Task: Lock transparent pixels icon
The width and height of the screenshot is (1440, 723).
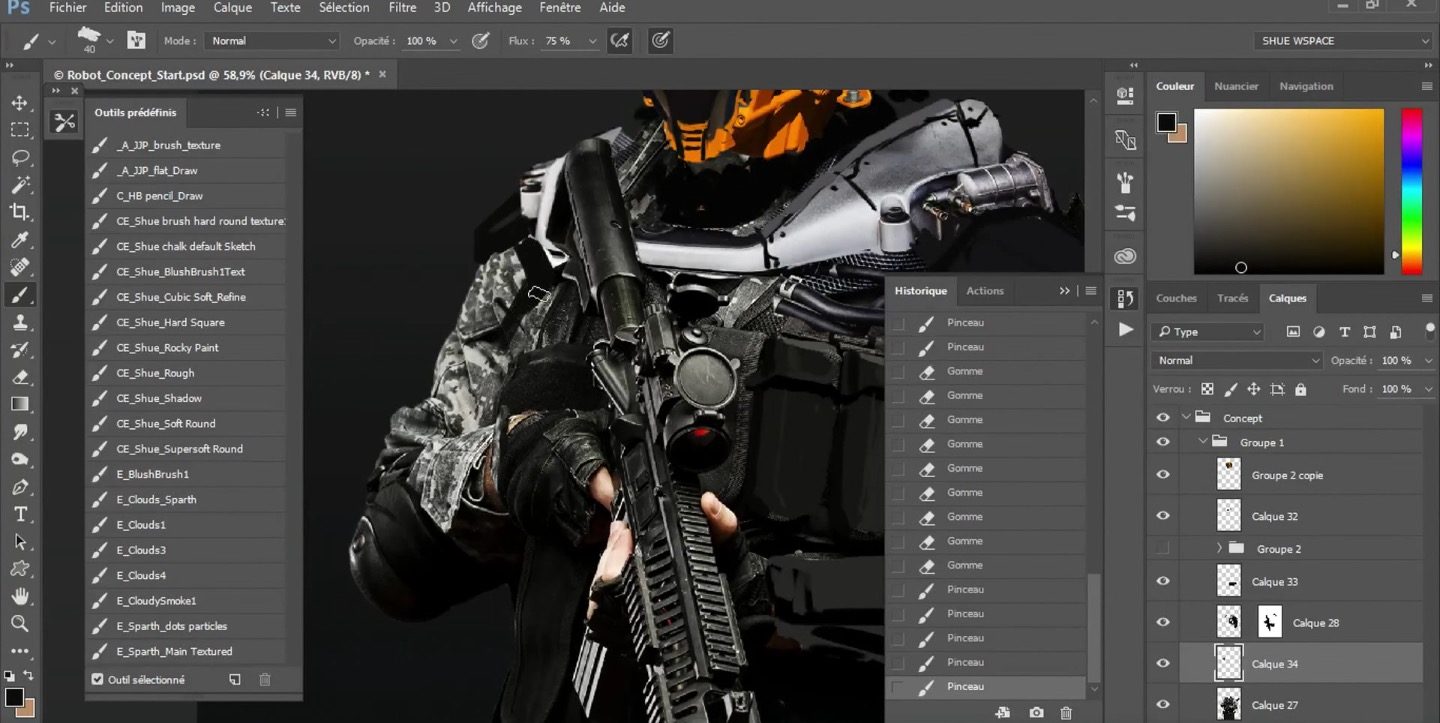Action: 1207,389
